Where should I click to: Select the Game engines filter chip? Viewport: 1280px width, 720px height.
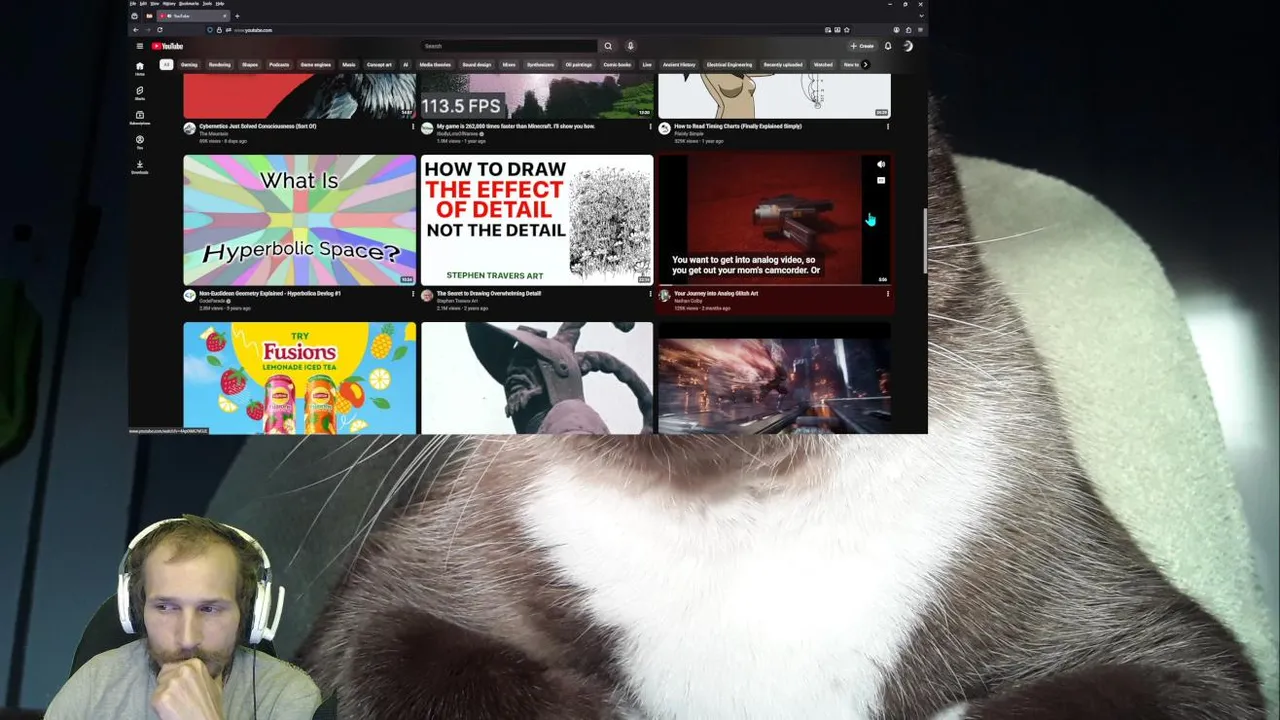[316, 65]
